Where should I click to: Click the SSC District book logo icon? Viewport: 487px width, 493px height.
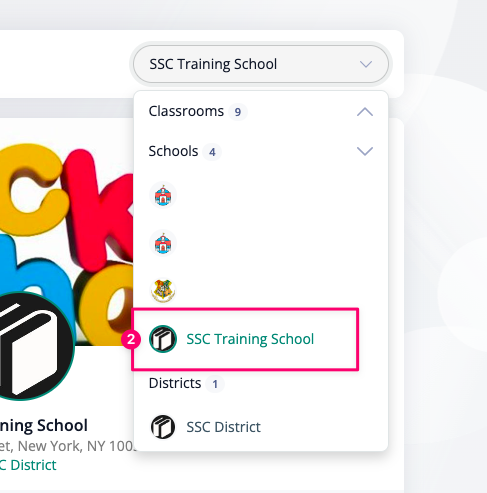(x=163, y=427)
